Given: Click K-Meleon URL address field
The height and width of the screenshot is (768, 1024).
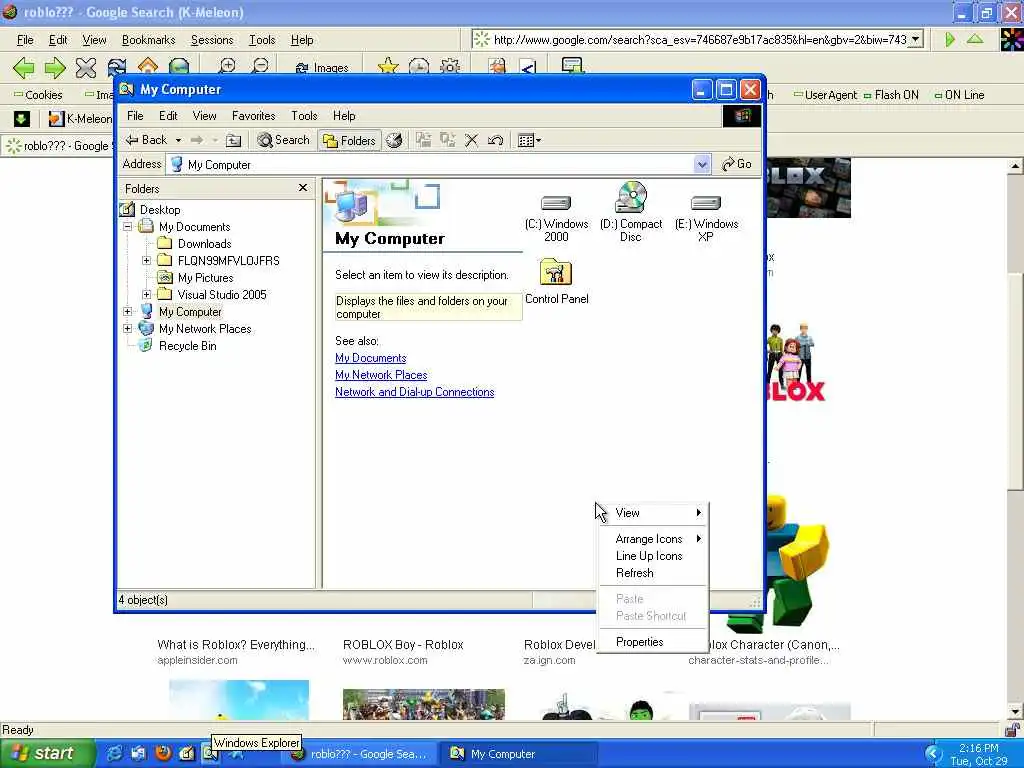Looking at the screenshot, I should [x=699, y=40].
